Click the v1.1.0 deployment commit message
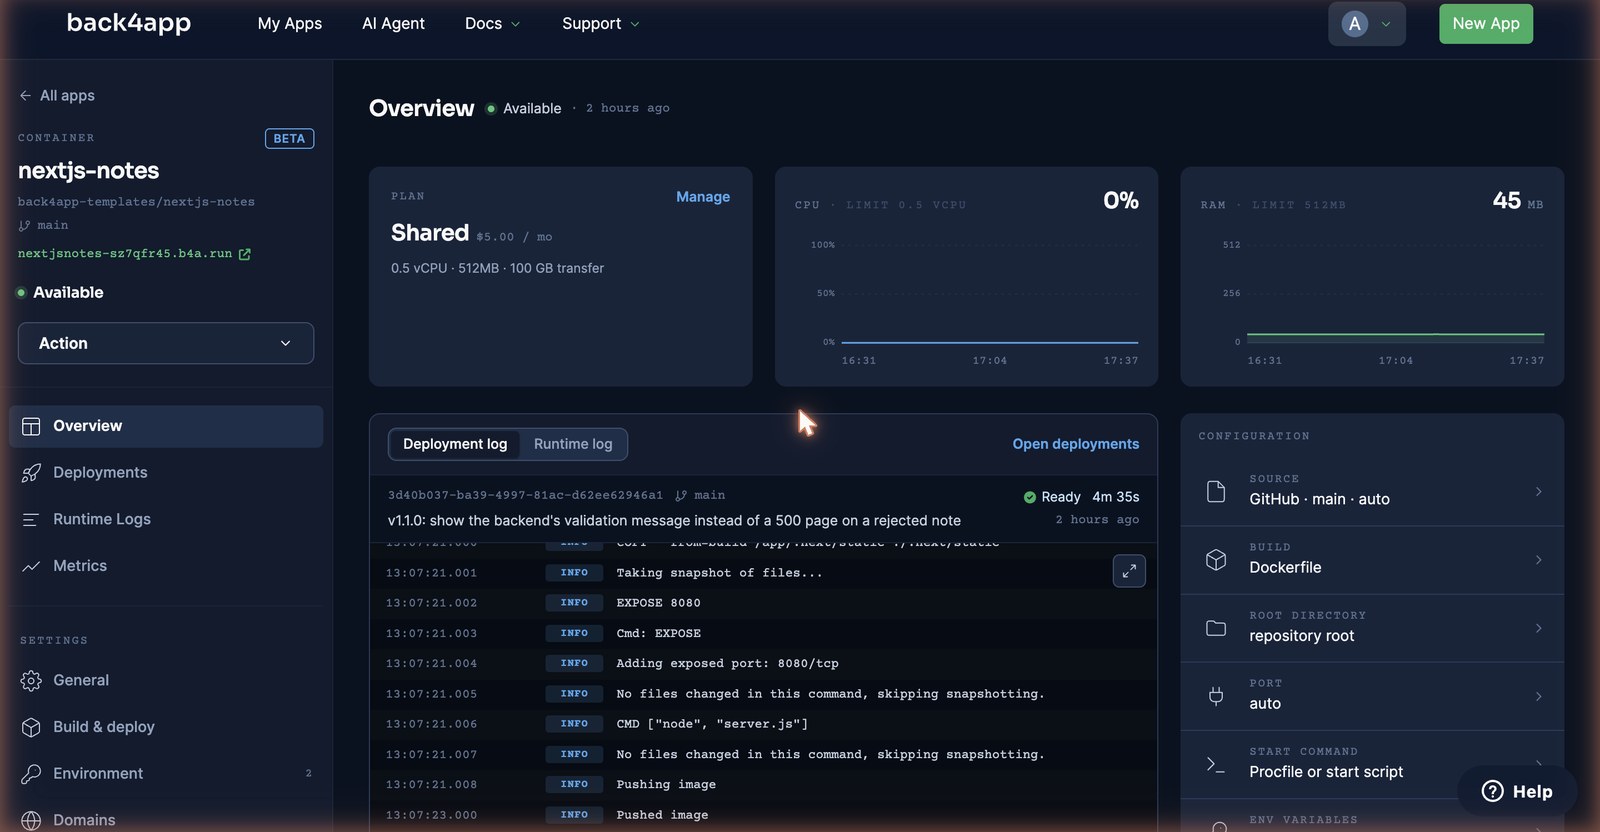Image resolution: width=1600 pixels, height=832 pixels. [674, 521]
